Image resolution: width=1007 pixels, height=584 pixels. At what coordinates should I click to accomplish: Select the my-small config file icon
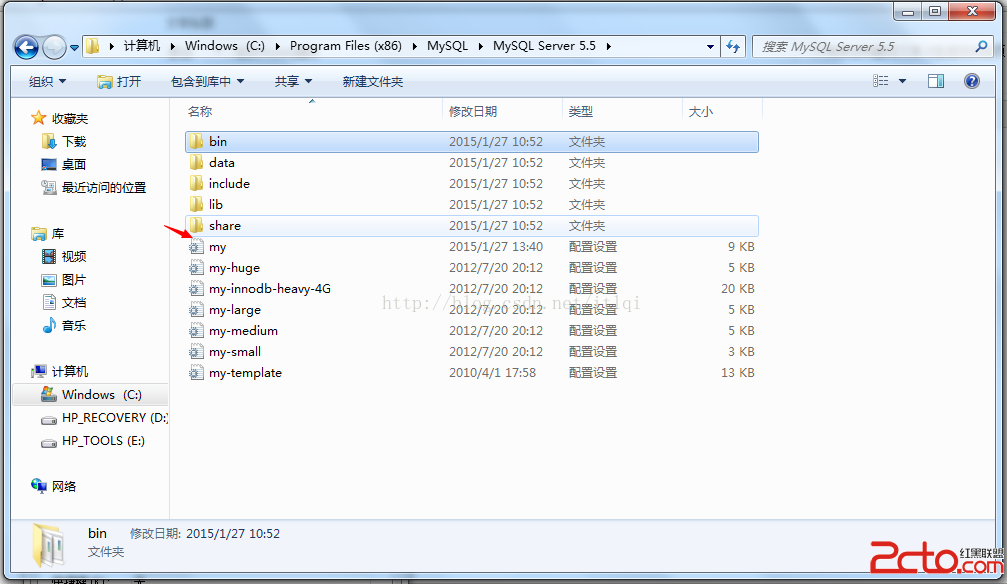point(196,352)
